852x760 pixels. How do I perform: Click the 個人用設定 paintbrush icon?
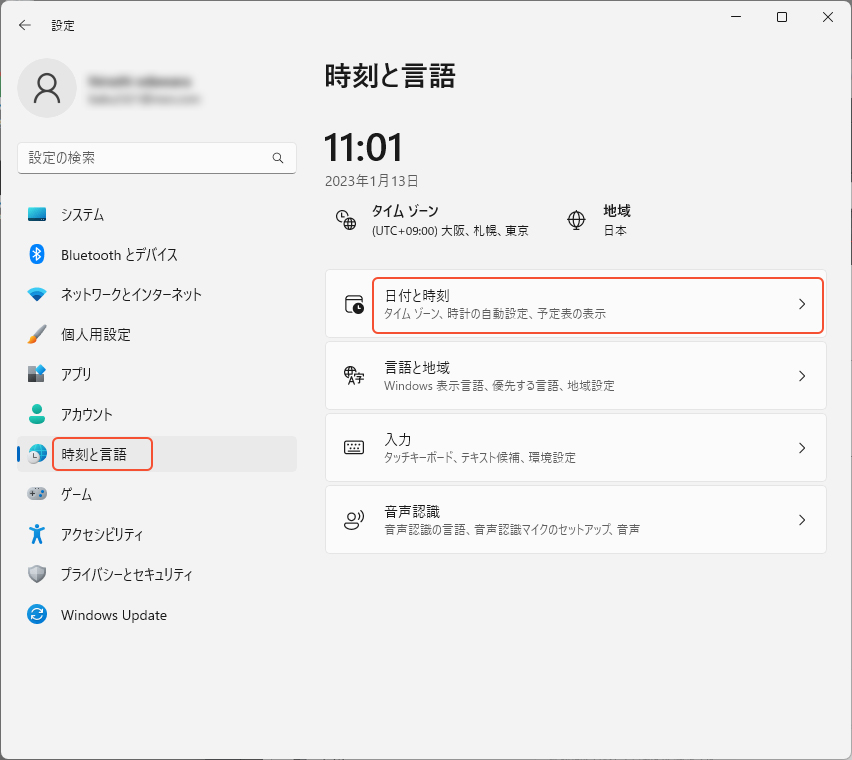point(37,334)
